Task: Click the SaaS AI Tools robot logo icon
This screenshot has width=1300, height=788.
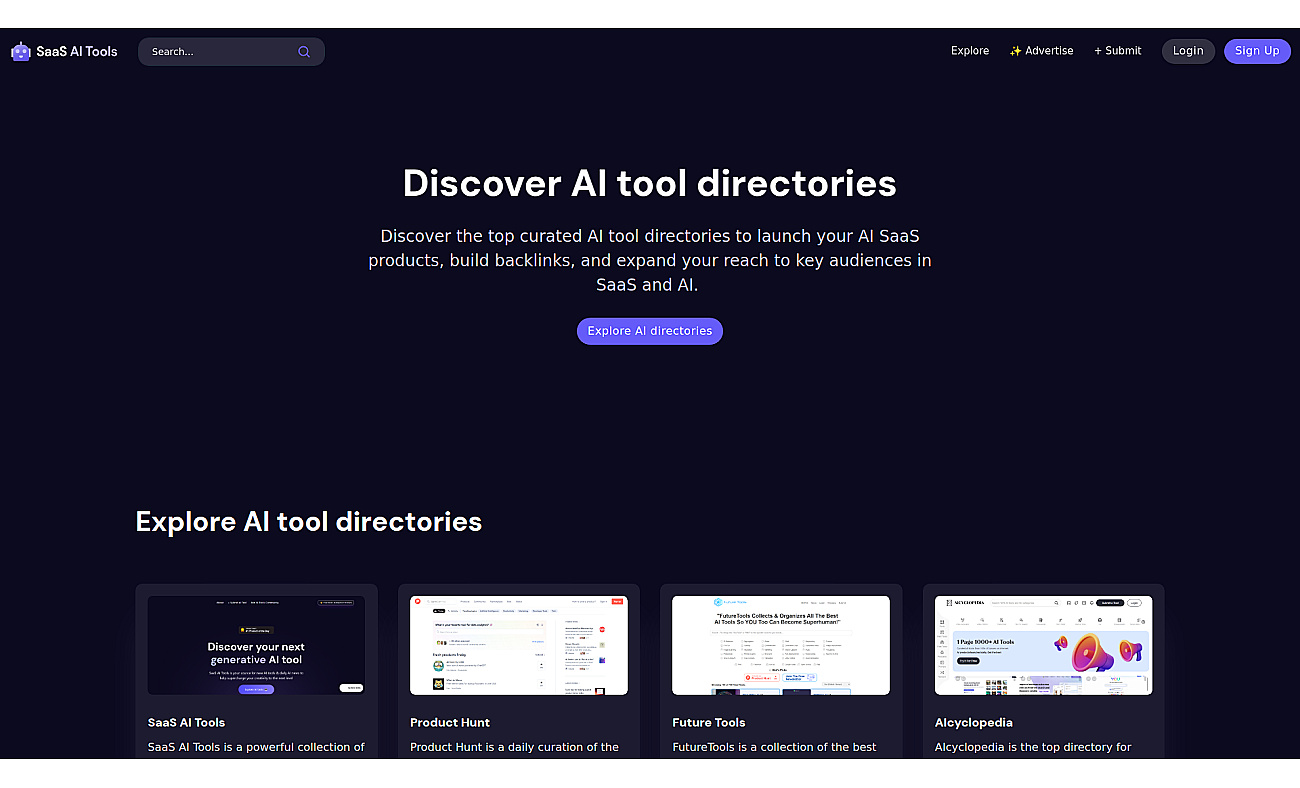Action: [21, 51]
